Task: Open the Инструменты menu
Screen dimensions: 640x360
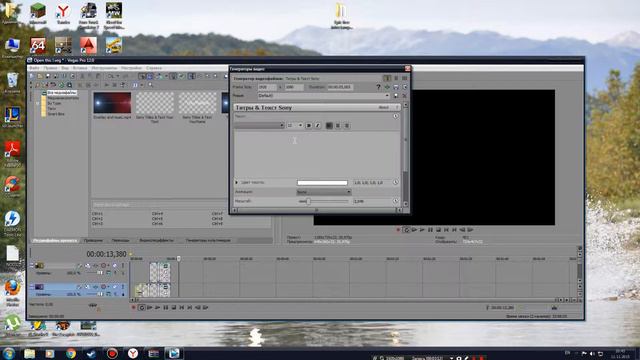Action: point(104,68)
